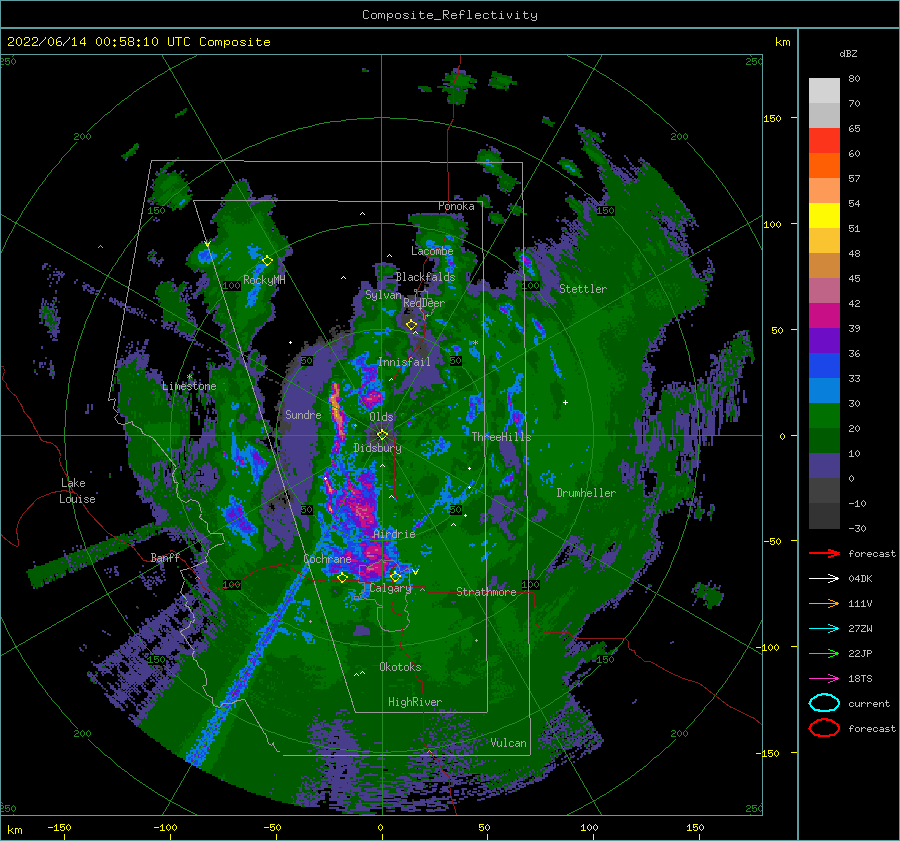Pick the dark orange swatch between 60 and 57

point(824,166)
